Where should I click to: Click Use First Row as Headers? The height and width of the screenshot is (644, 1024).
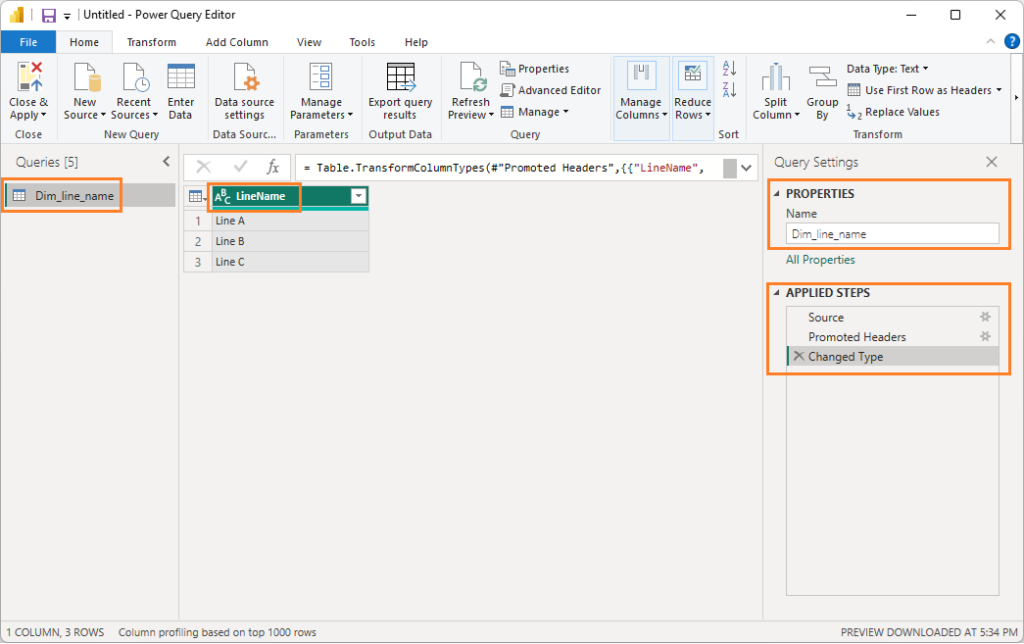(x=924, y=90)
